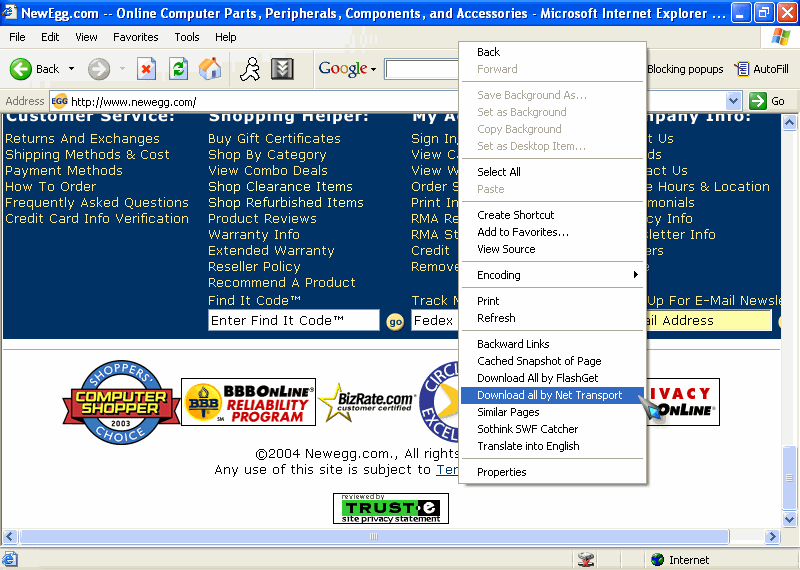Expand the Encoding submenu
The image size is (800, 570).
[554, 275]
